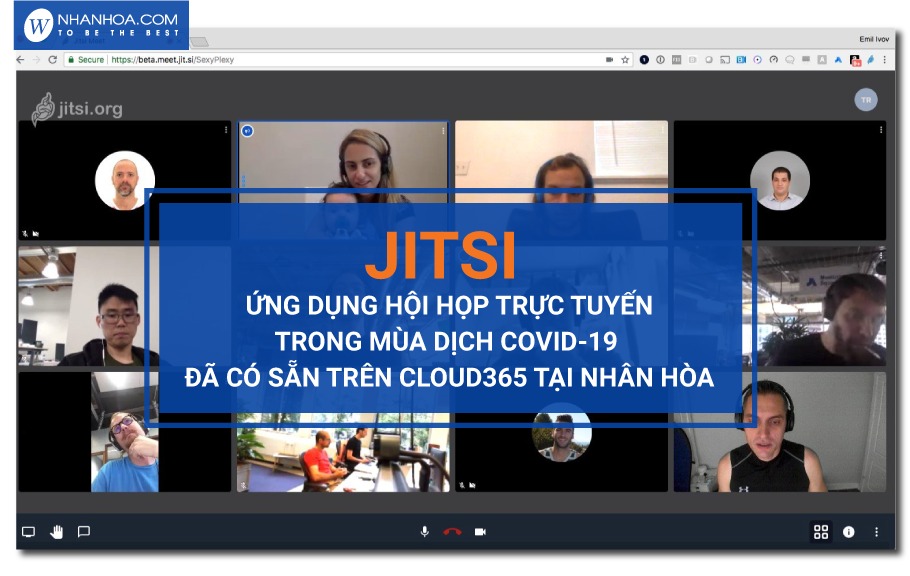Click the browser forward arrow
The image size is (910, 576).
pos(36,60)
